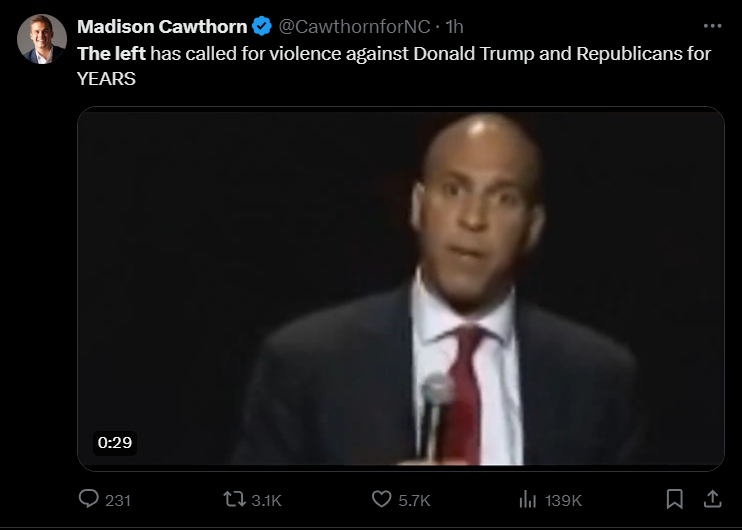Click the Madison Cawthorn display name
This screenshot has height=530, width=742.
coord(162,26)
